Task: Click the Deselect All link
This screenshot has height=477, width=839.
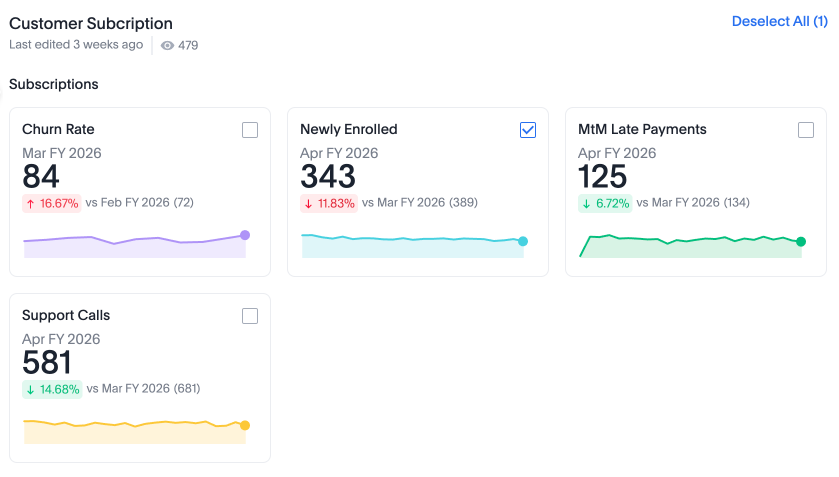Action: pyautogui.click(x=779, y=21)
